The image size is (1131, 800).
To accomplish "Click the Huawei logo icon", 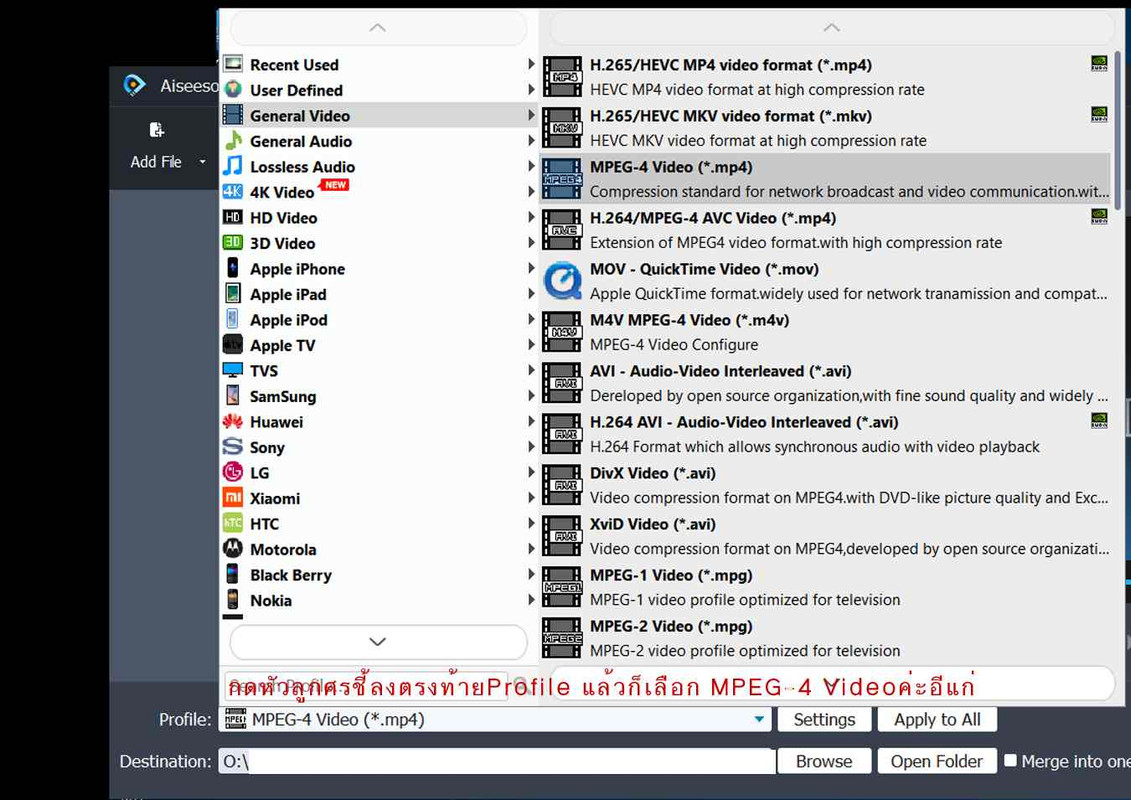I will pos(233,421).
